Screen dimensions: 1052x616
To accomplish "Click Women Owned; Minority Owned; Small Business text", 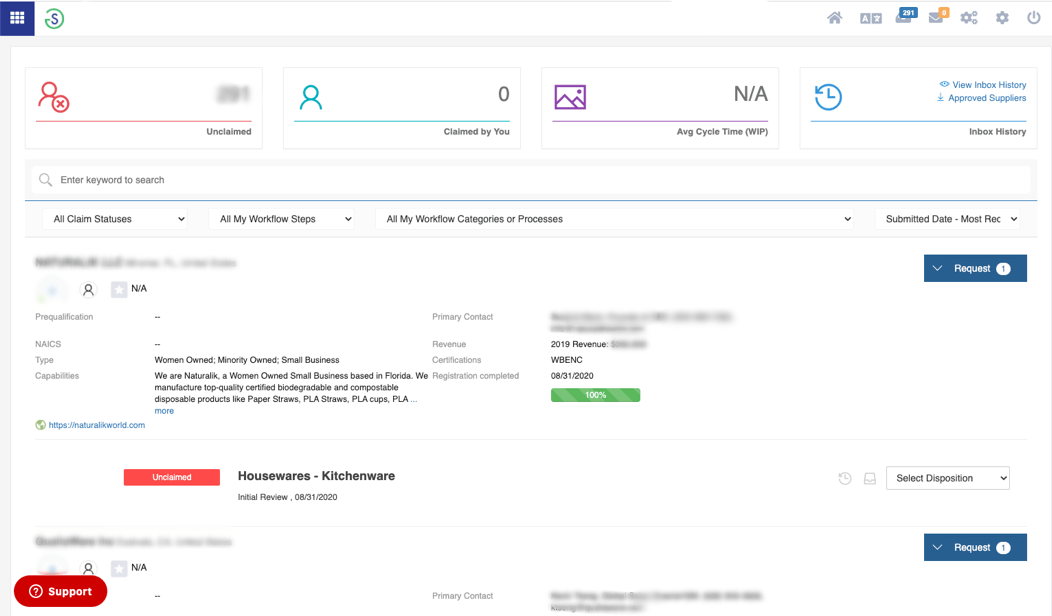I will tap(247, 360).
